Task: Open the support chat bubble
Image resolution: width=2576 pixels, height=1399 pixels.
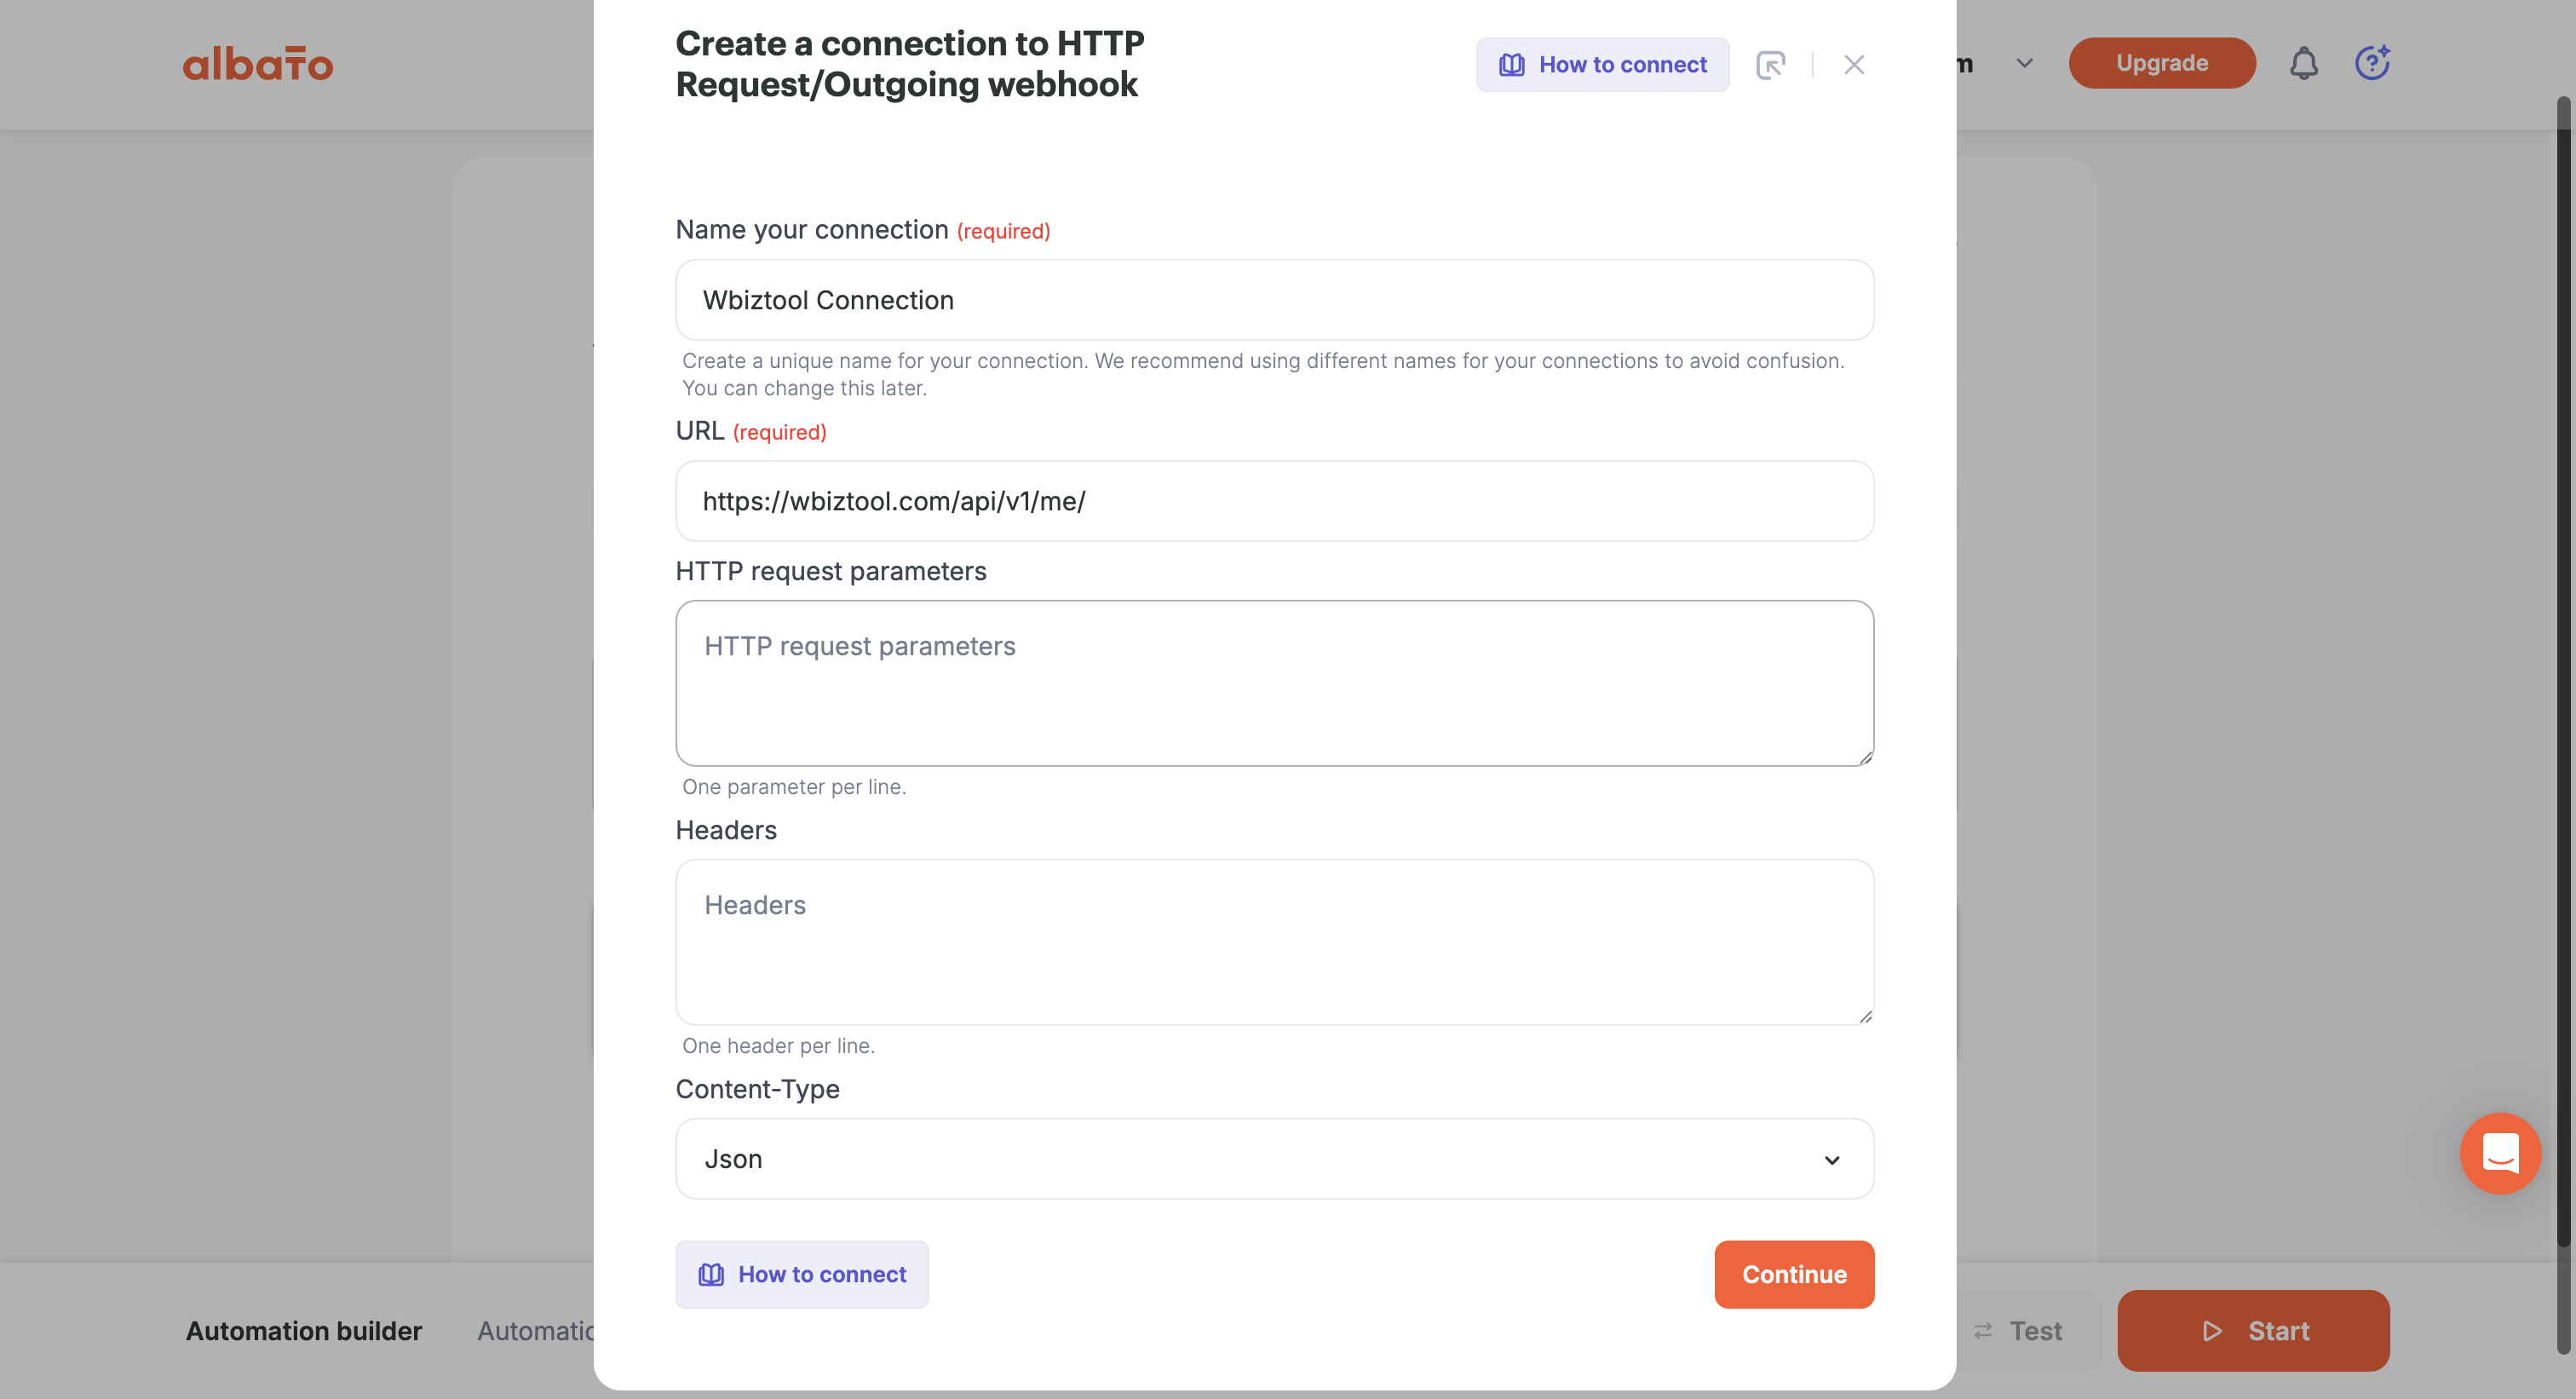Action: point(2500,1153)
